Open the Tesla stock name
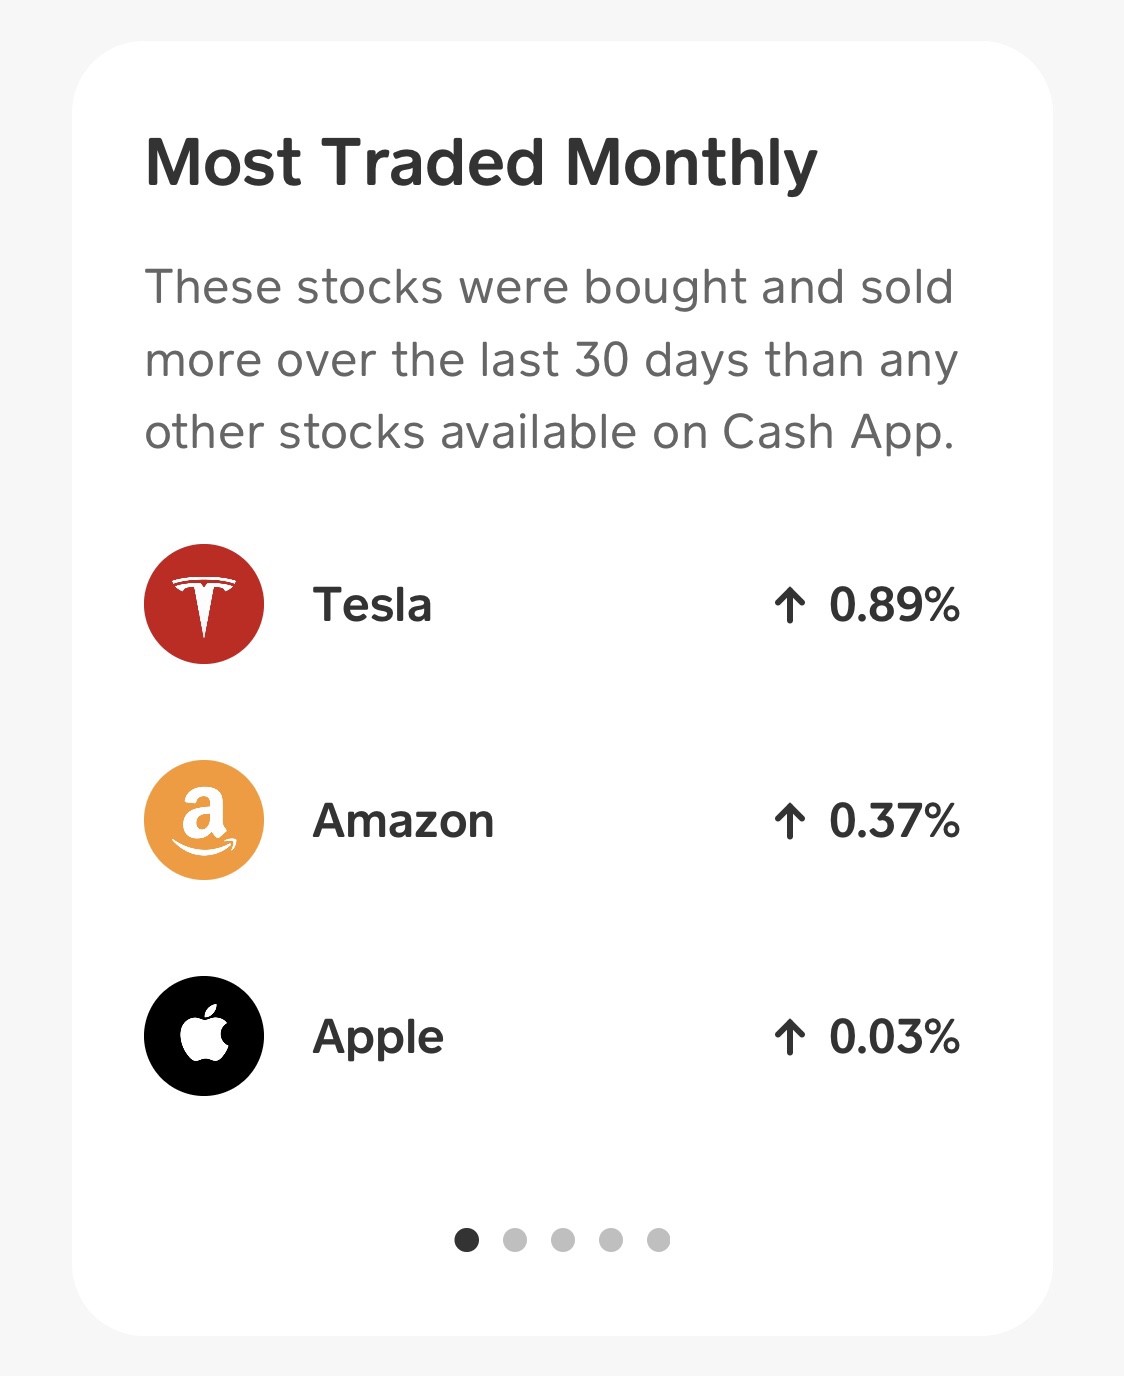 point(372,605)
